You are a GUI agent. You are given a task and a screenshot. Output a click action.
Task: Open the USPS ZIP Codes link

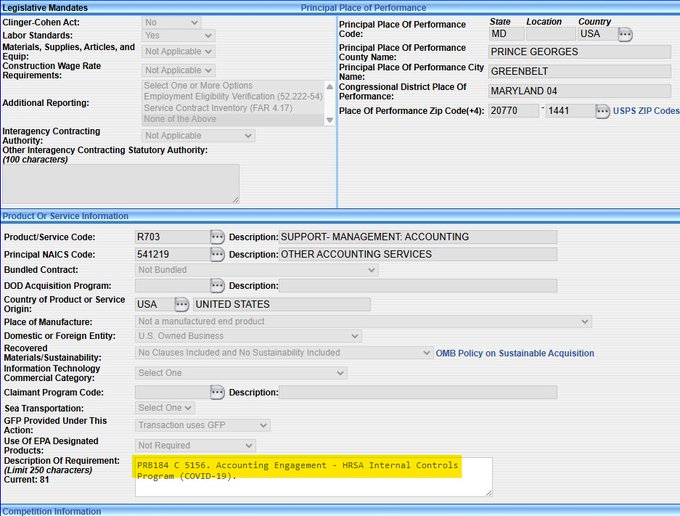[646, 111]
